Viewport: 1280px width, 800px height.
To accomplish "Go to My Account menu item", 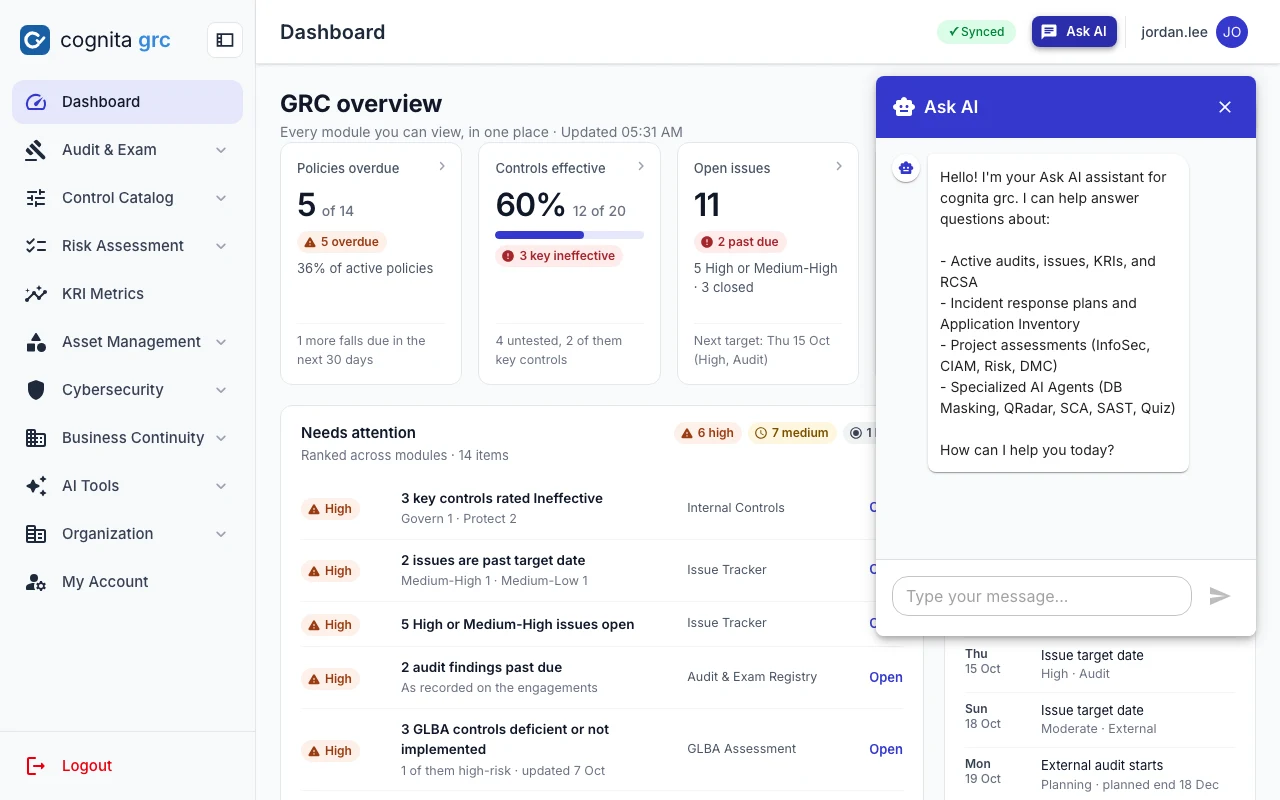I will (x=127, y=582).
